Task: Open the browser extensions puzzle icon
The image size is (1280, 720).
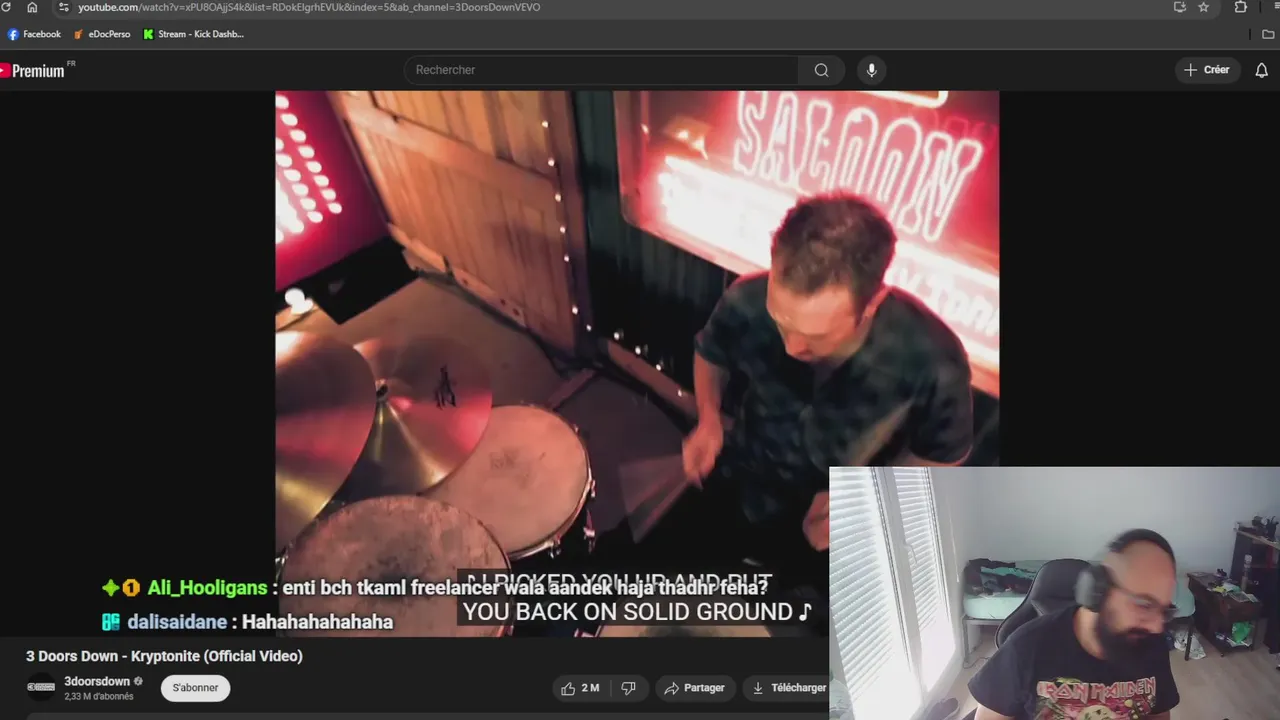Action: pos(1241,7)
